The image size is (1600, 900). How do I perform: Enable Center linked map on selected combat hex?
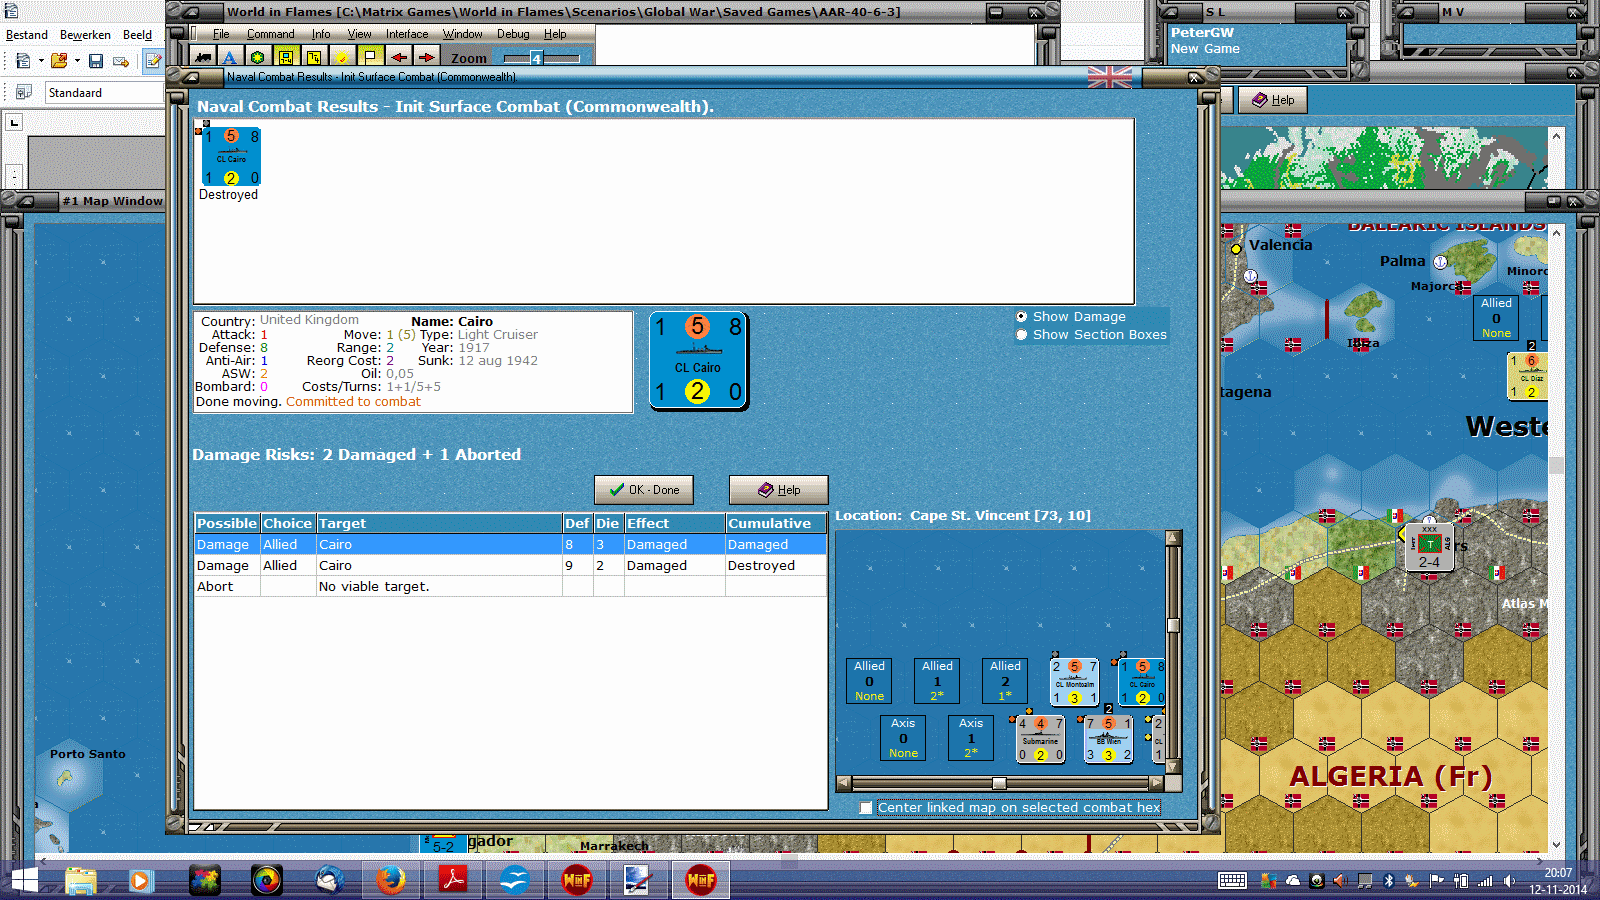point(866,808)
